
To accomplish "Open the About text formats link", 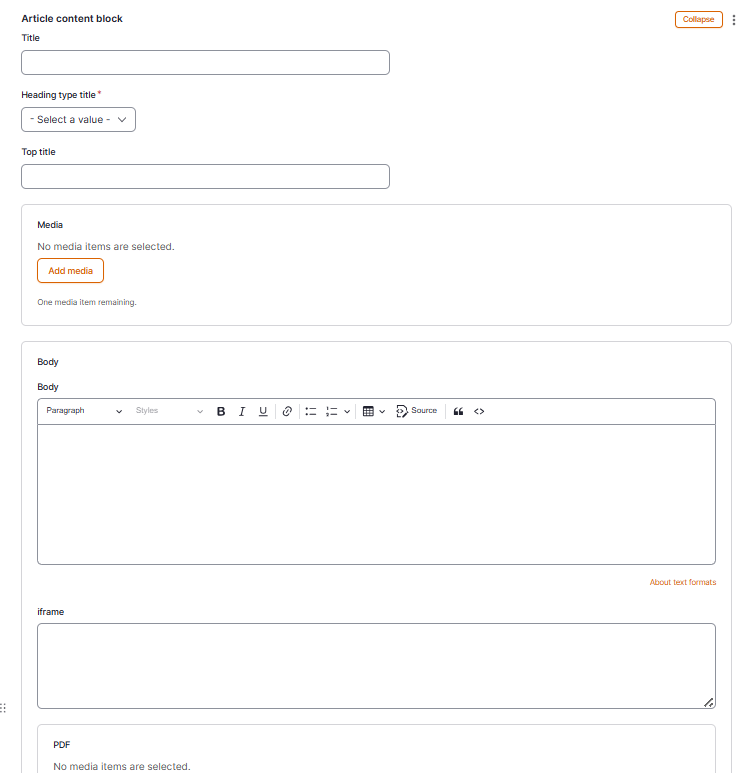I will (682, 582).
